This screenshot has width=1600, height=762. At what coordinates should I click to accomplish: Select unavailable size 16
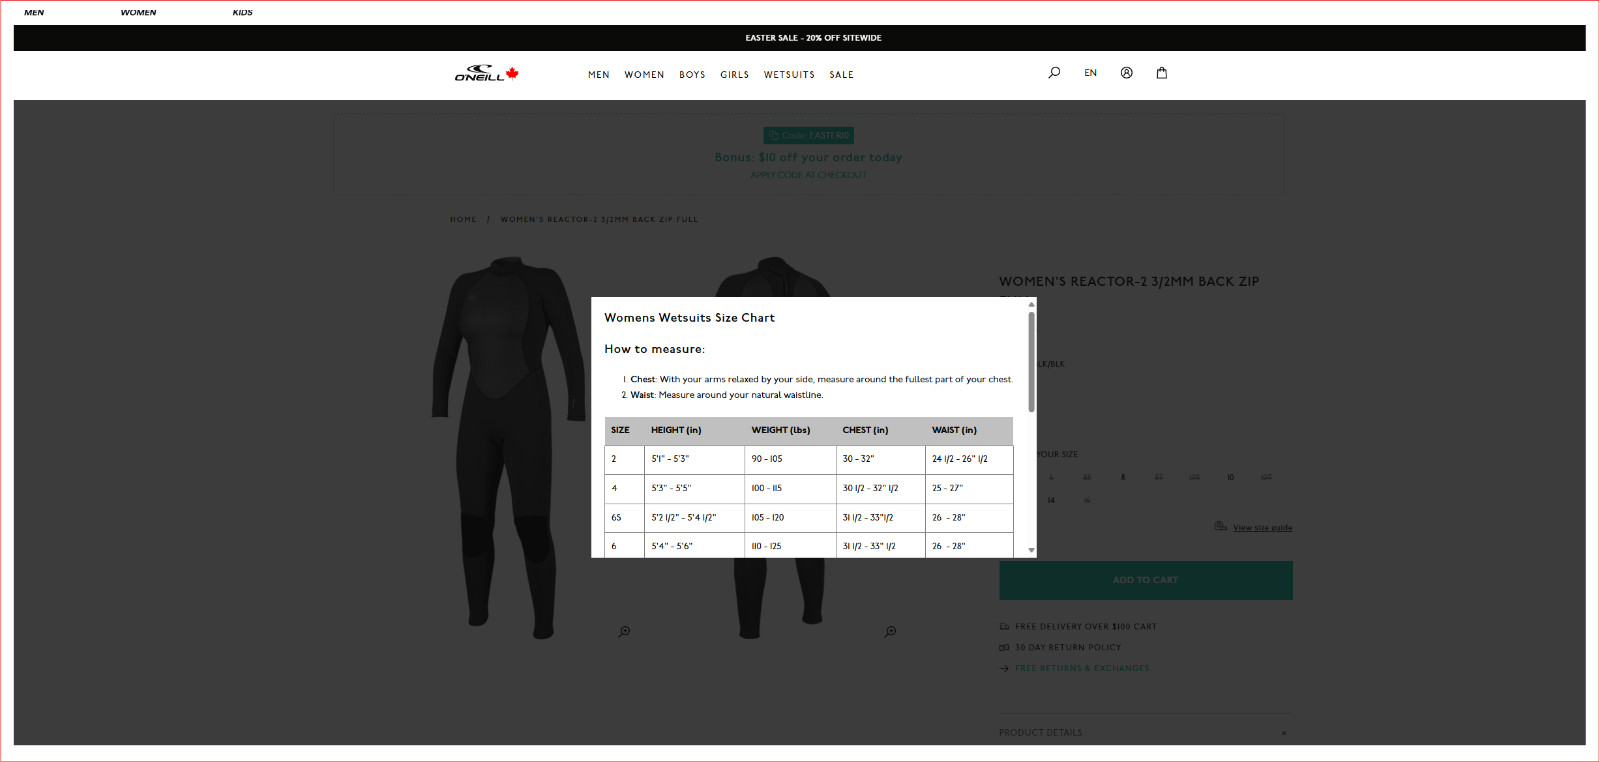pyautogui.click(x=1087, y=500)
